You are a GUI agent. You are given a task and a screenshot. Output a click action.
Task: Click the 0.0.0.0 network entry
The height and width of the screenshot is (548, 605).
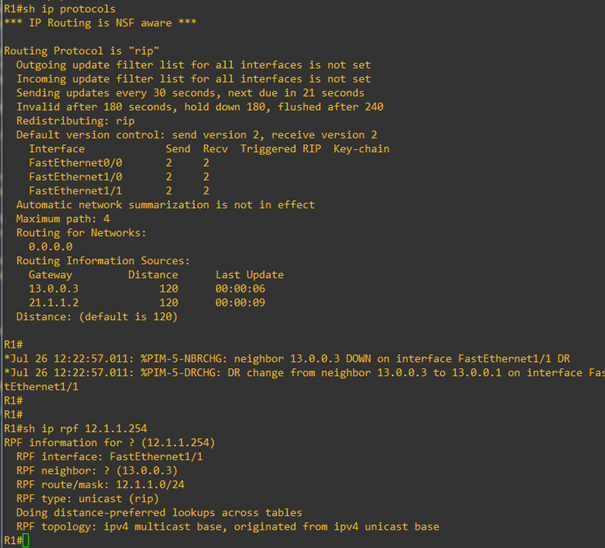(x=51, y=247)
